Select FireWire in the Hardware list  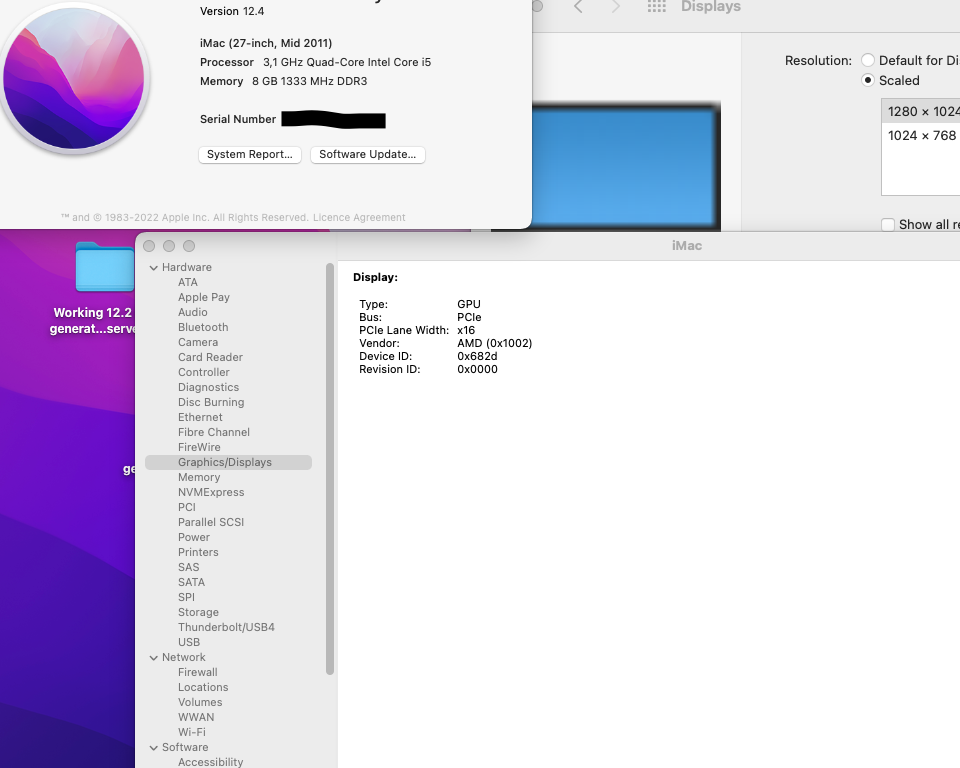(x=199, y=447)
